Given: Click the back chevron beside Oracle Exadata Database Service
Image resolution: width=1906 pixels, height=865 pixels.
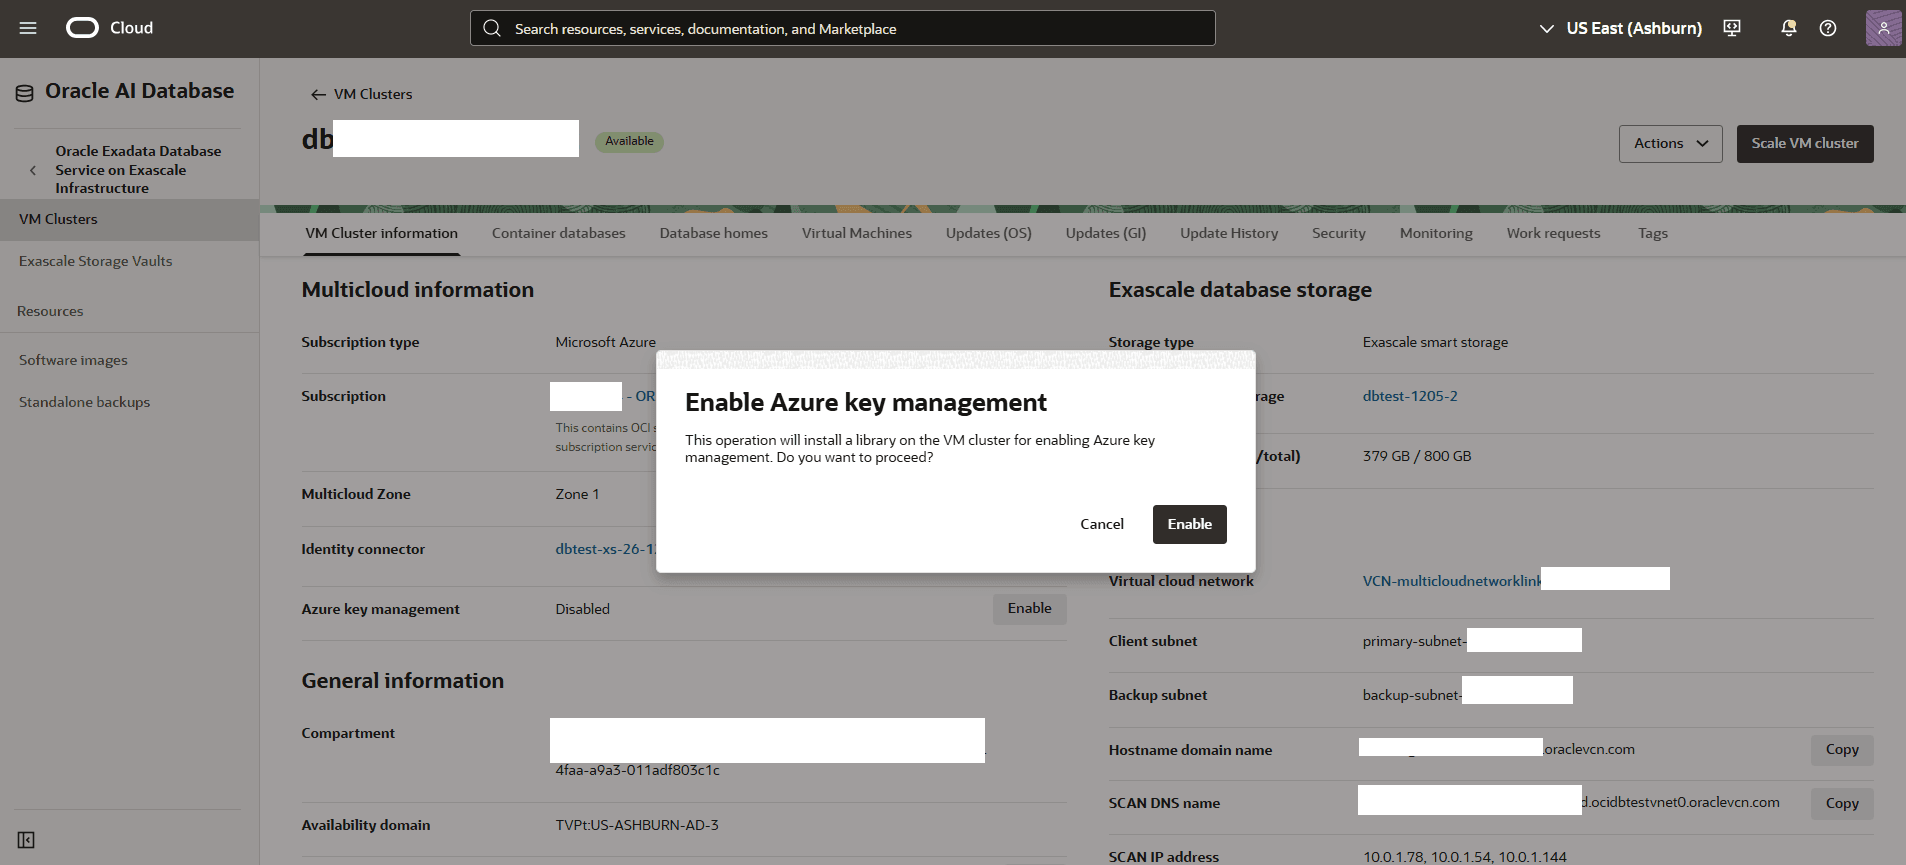Looking at the screenshot, I should pos(33,170).
